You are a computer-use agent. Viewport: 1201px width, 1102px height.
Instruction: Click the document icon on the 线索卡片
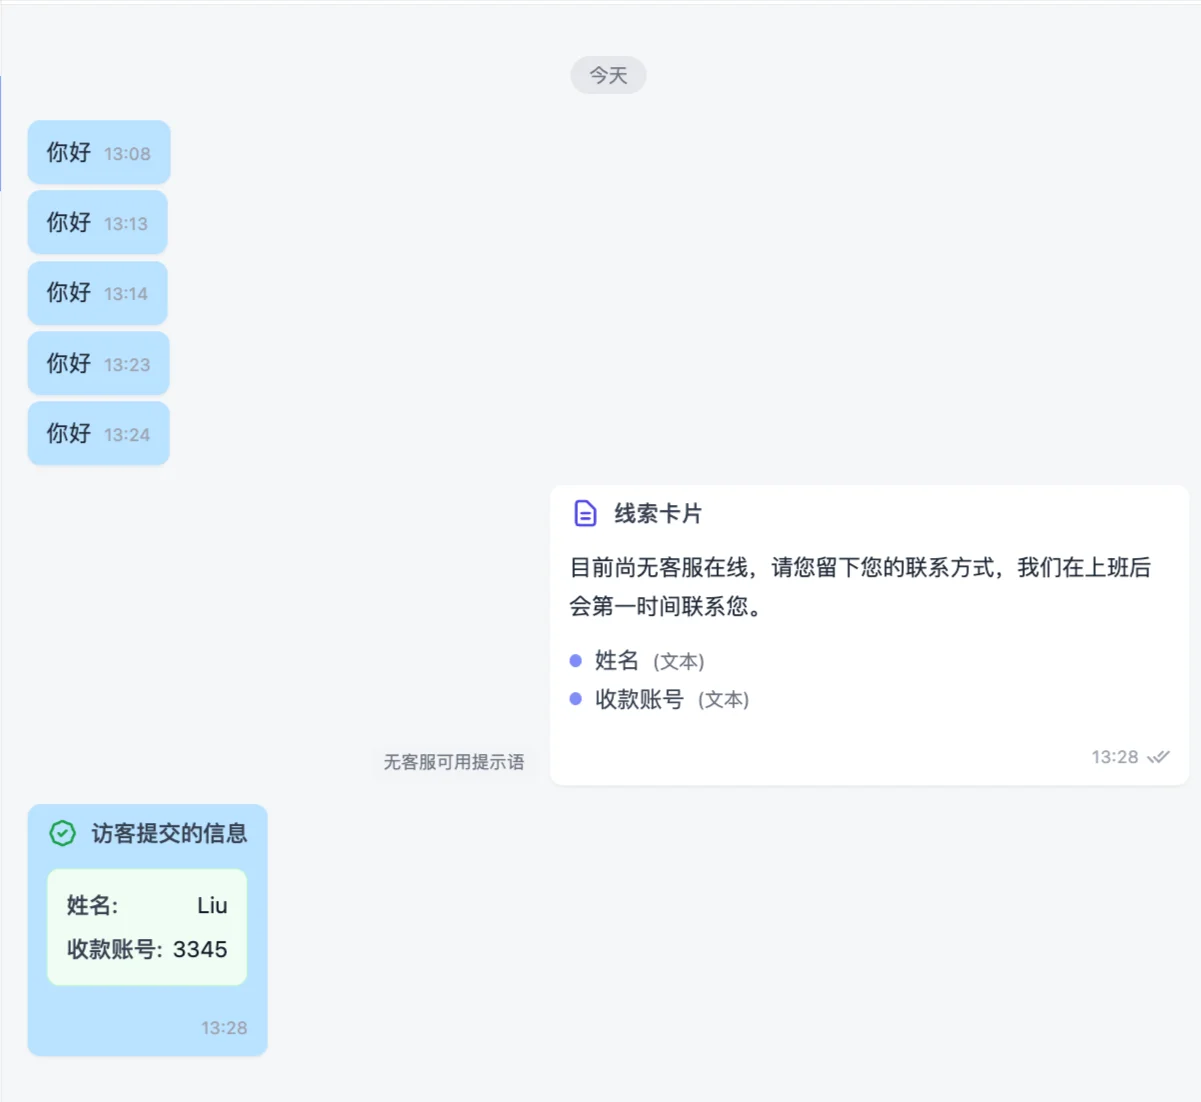point(583,513)
